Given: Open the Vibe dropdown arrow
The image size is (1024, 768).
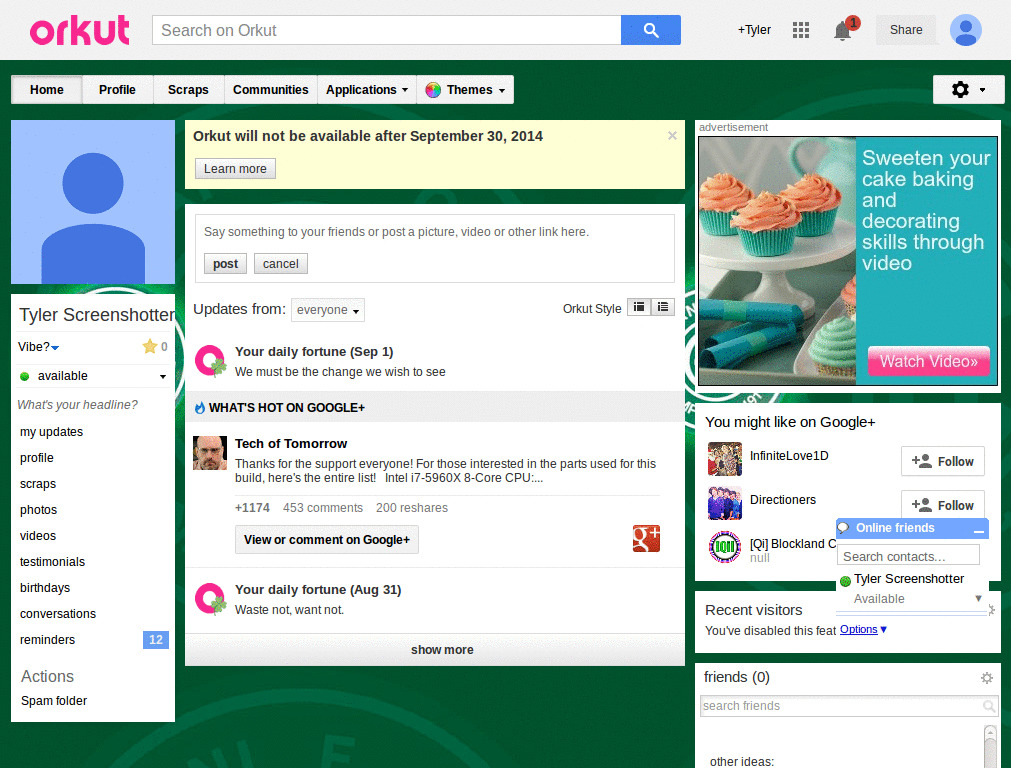Looking at the screenshot, I should pos(55,348).
